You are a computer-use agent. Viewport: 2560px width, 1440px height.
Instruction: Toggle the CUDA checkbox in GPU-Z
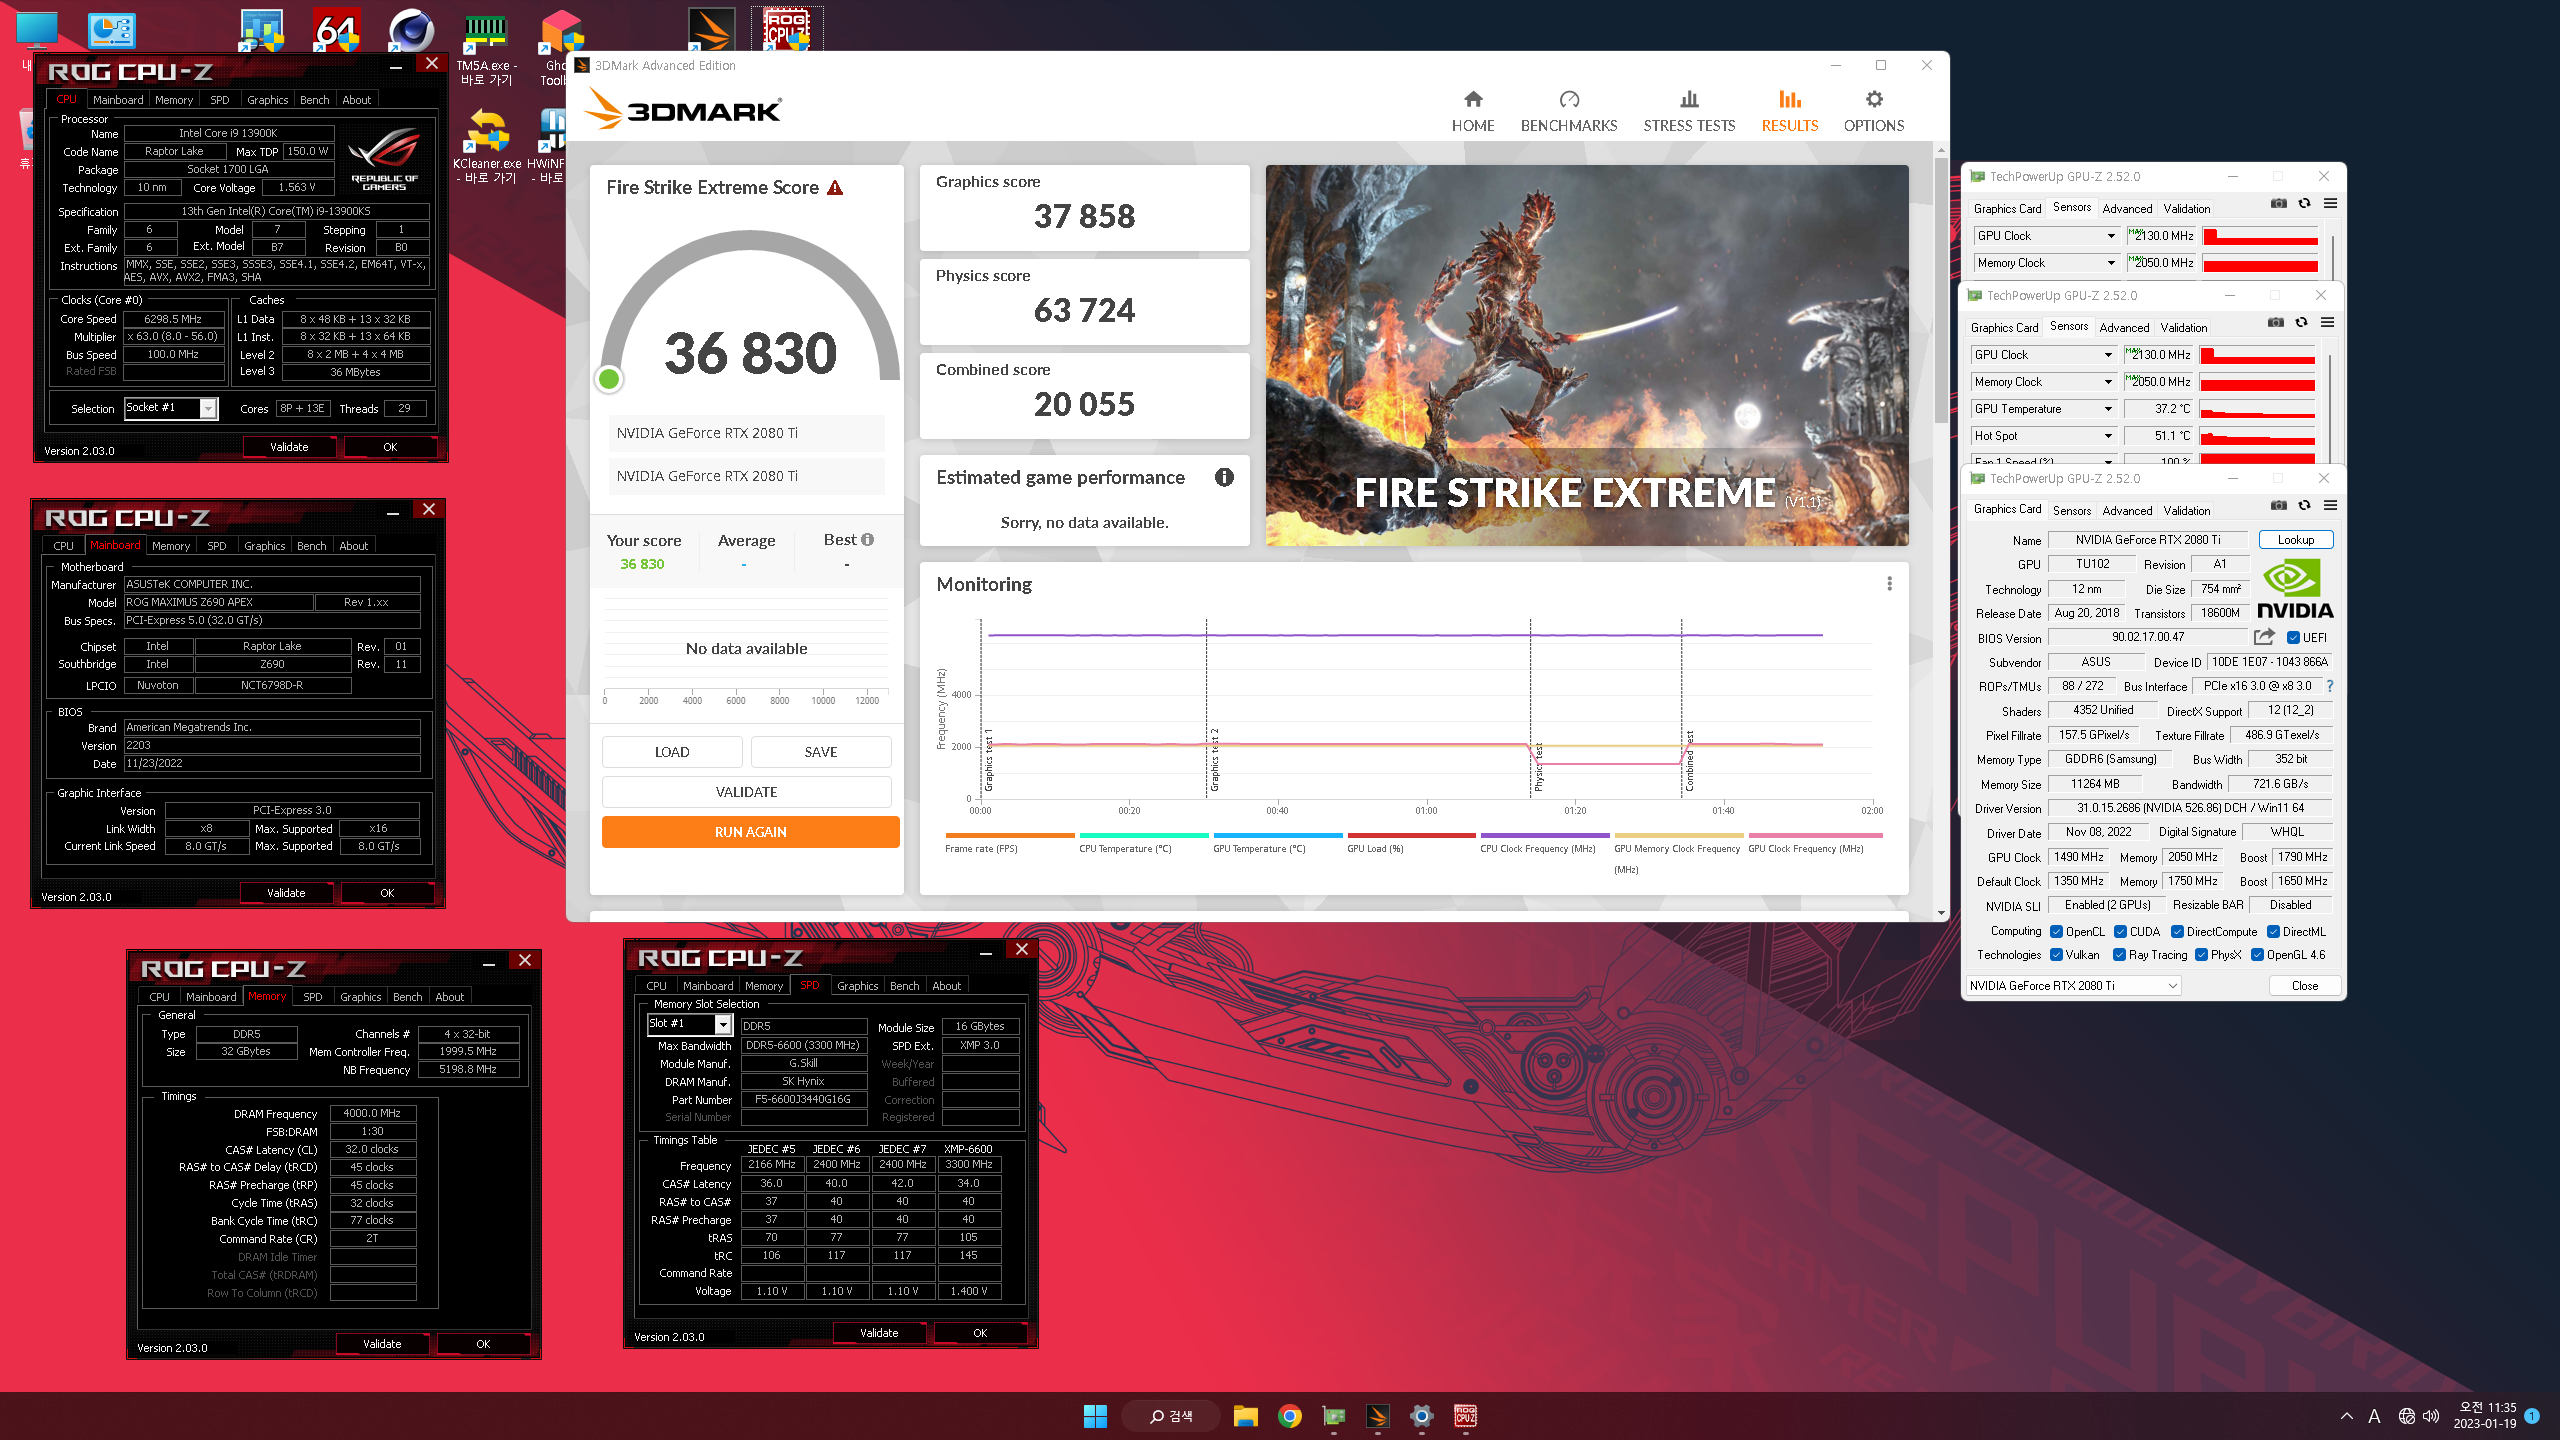click(x=2120, y=932)
